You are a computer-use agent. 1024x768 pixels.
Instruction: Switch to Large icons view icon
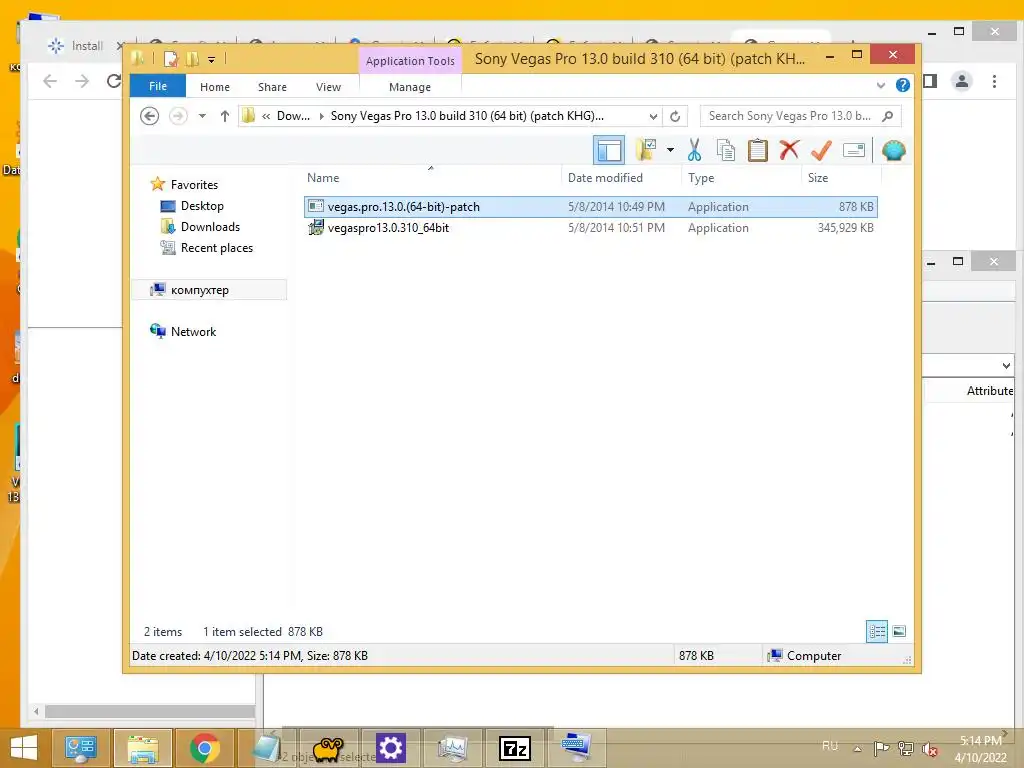click(899, 631)
